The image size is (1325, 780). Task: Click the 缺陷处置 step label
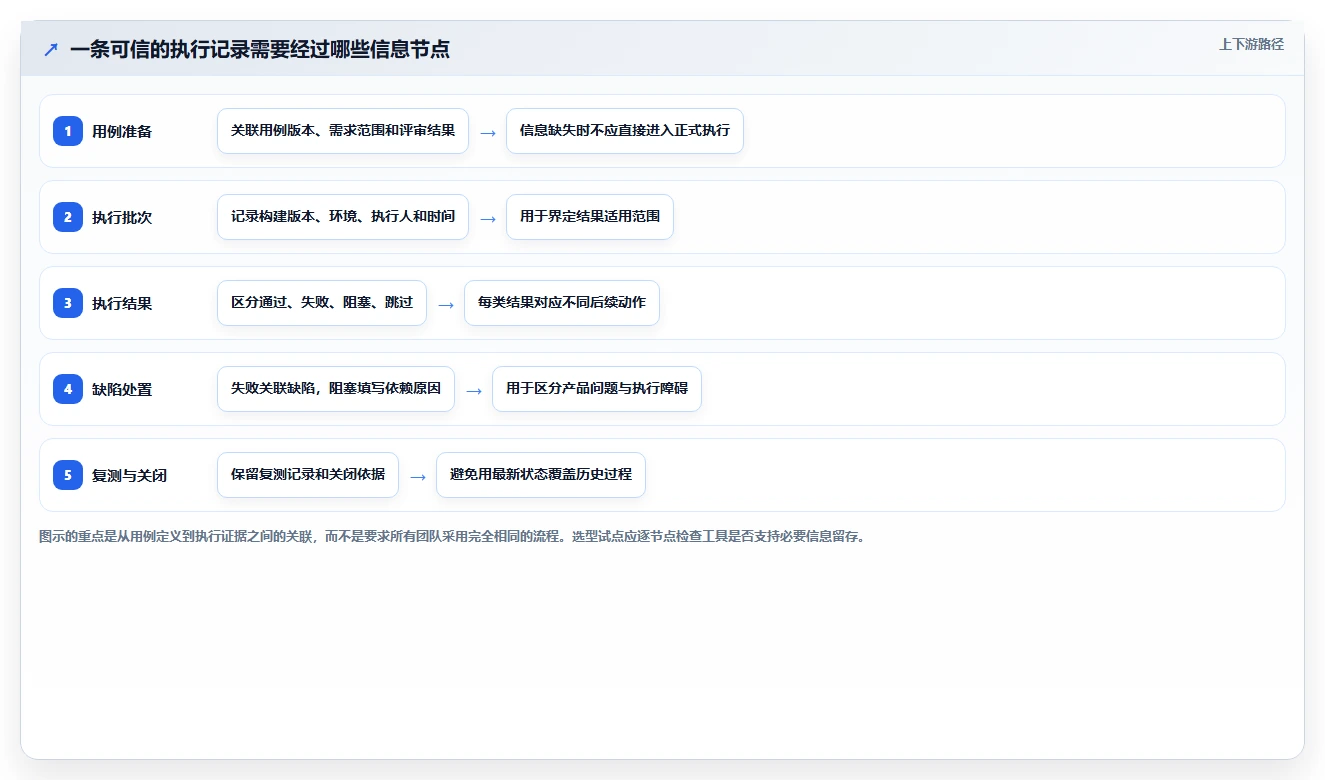point(122,389)
